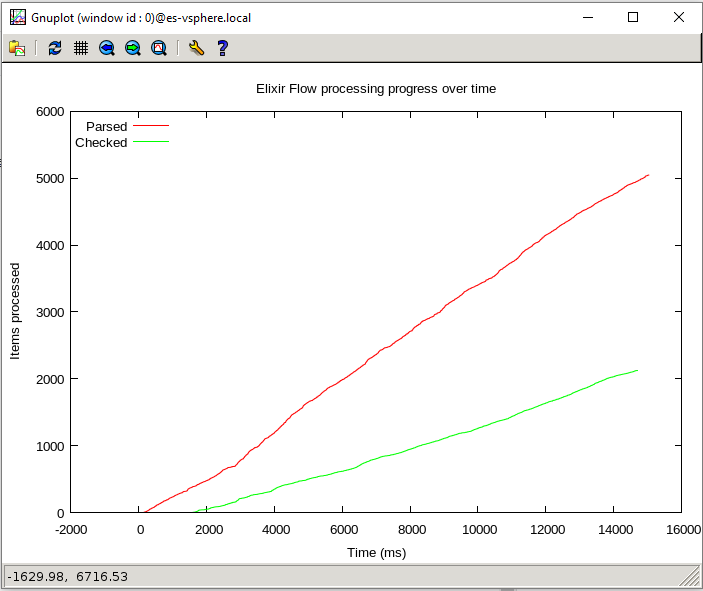703x591 pixels.
Task: Toggle the grid icon
Action: [81, 48]
